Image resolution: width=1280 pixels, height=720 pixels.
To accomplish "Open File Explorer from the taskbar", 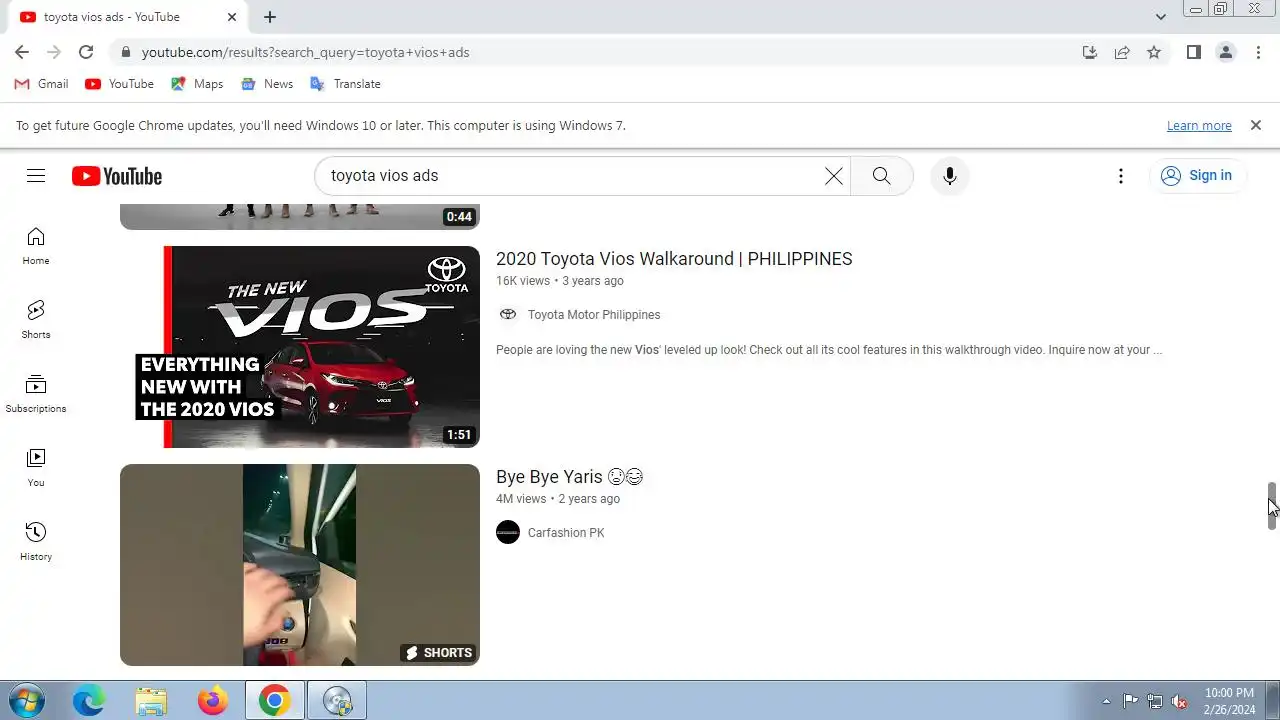I will coord(151,701).
